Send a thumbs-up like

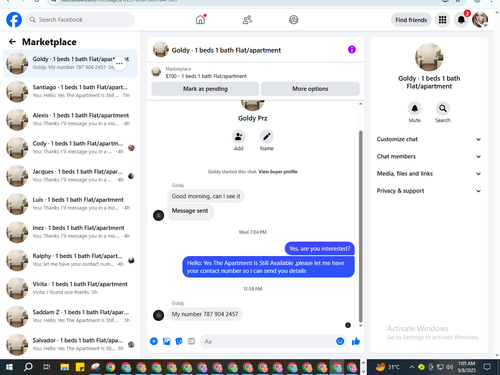pos(356,341)
